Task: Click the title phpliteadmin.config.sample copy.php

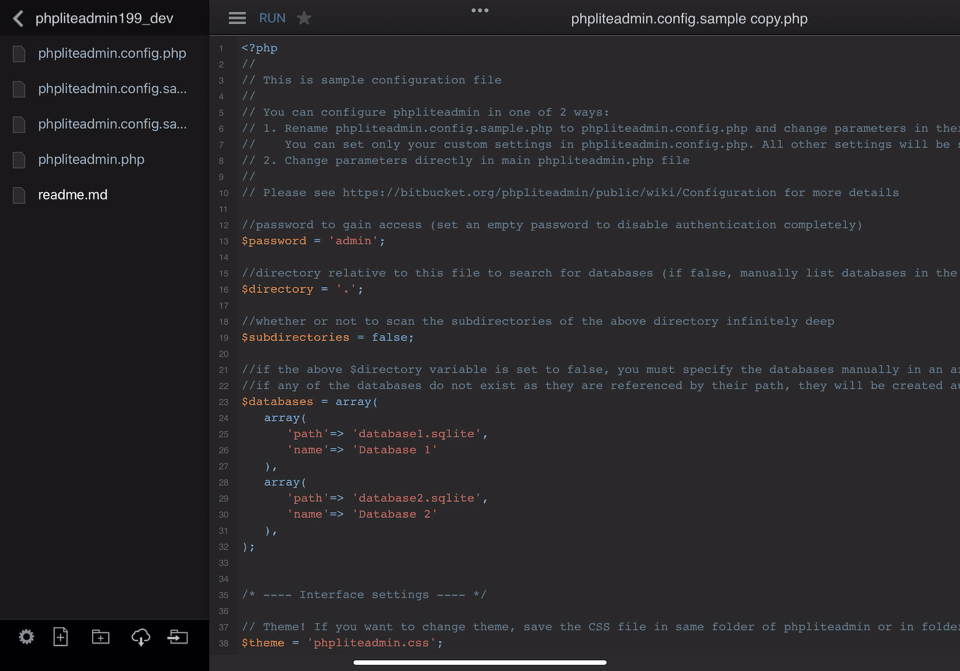Action: [689, 19]
